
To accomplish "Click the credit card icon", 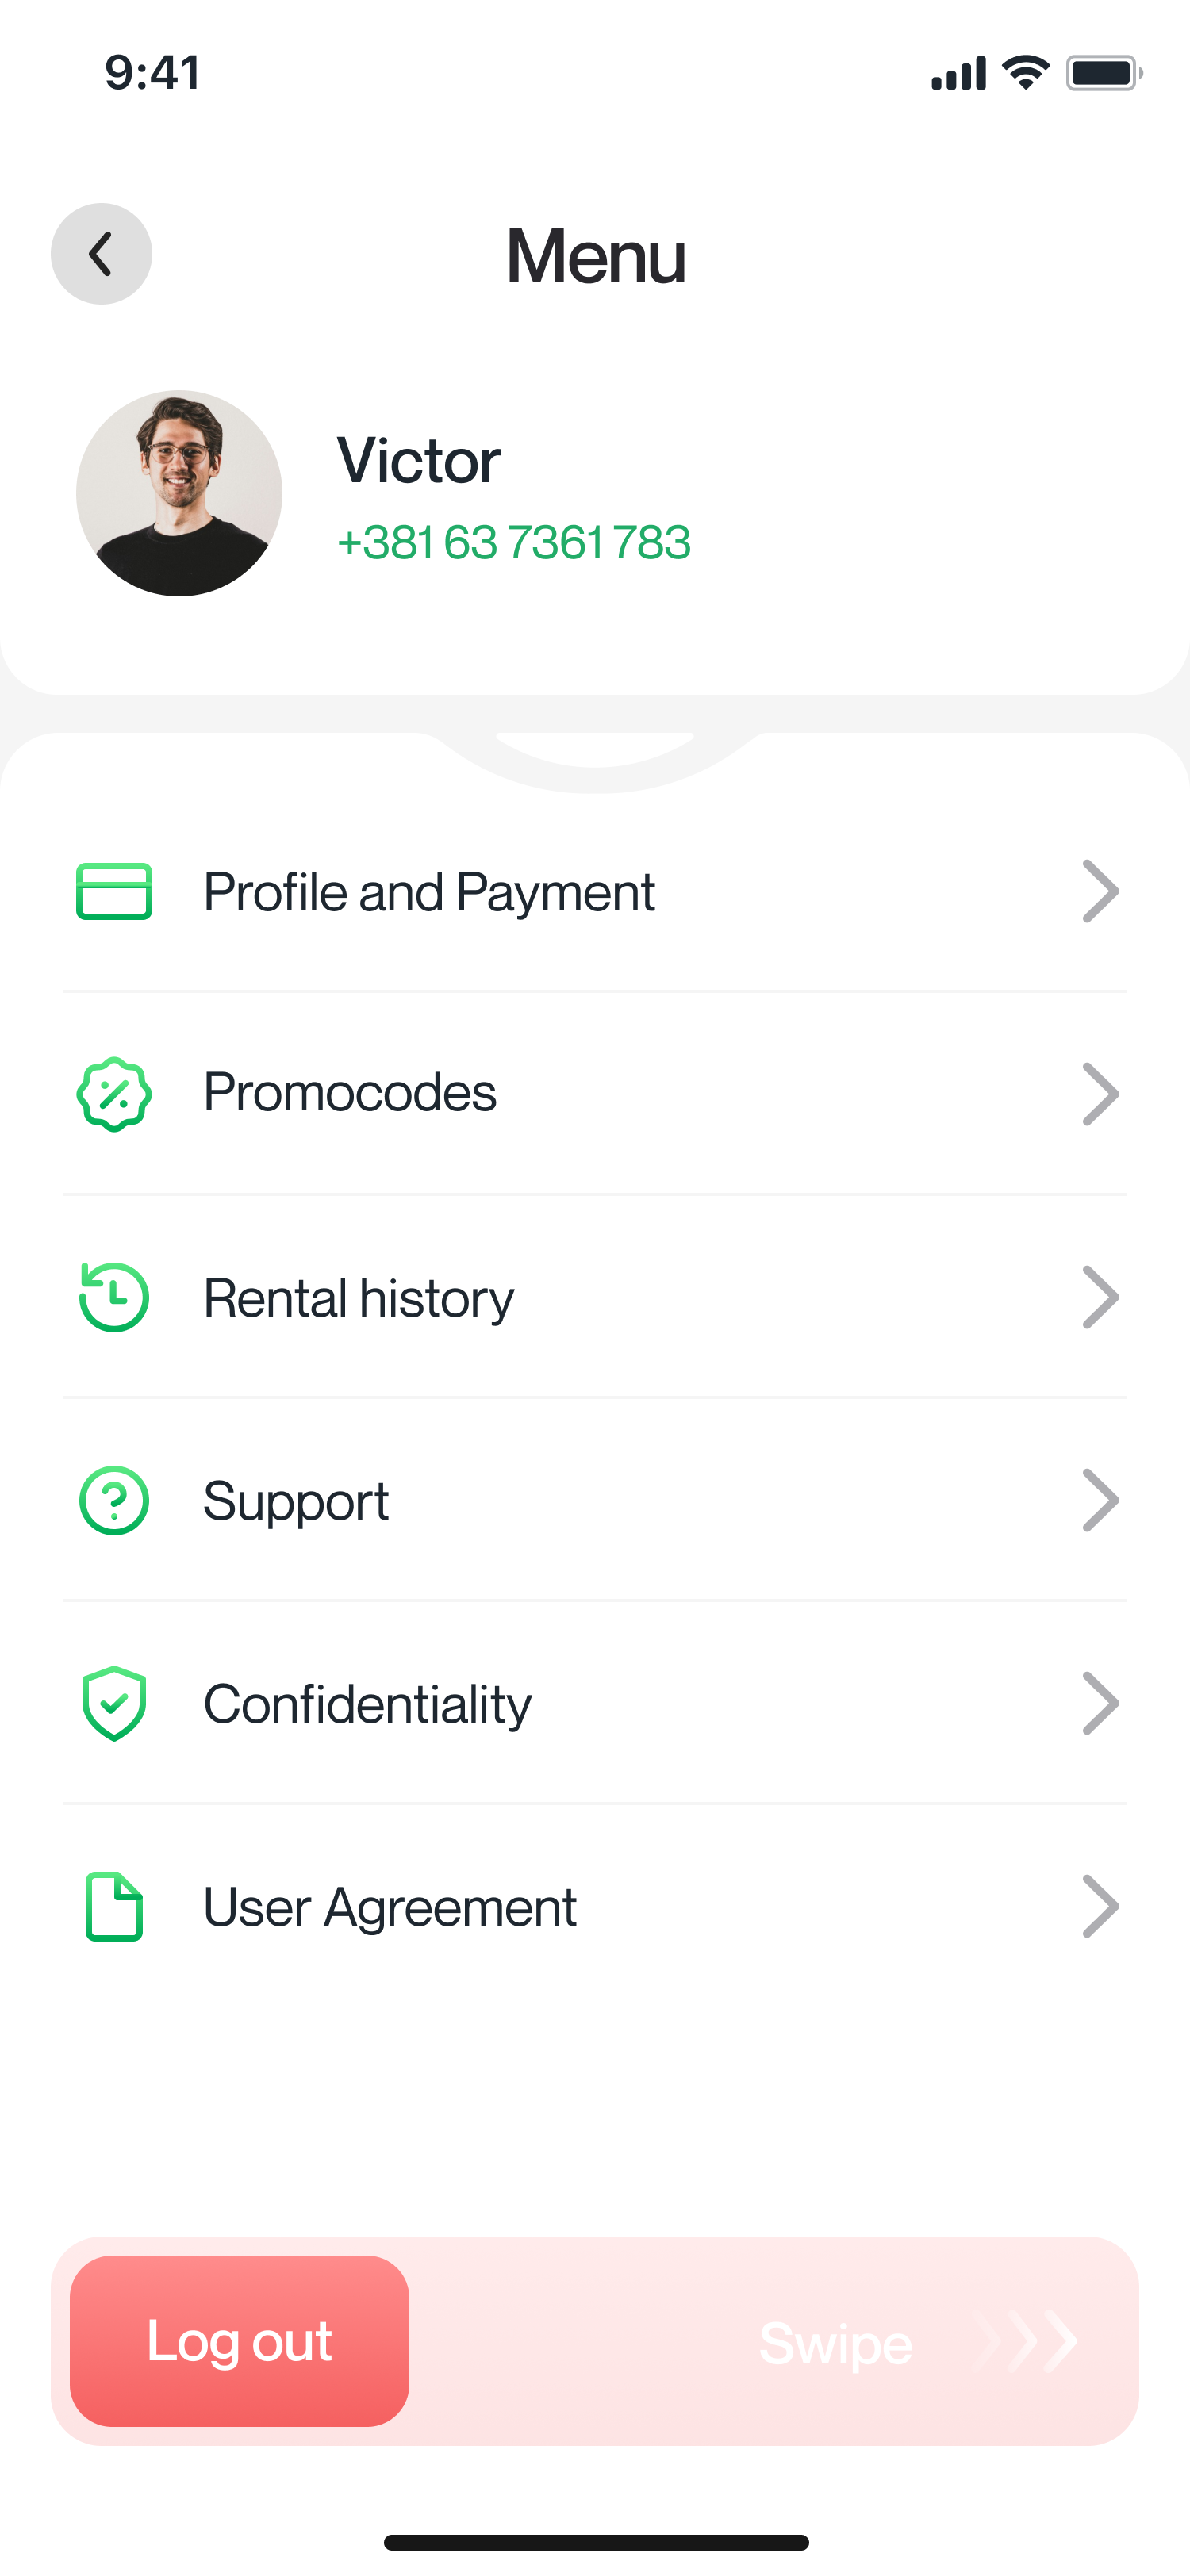I will [x=114, y=891].
